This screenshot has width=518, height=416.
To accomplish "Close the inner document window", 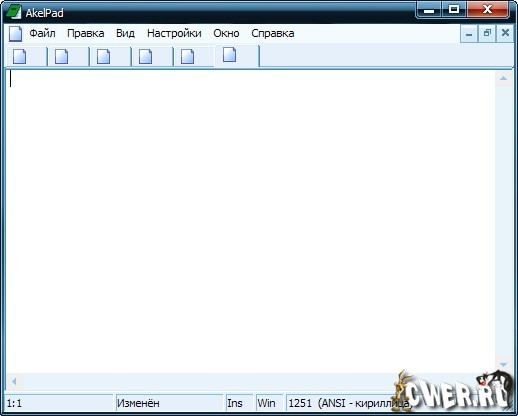I will pyautogui.click(x=505, y=34).
